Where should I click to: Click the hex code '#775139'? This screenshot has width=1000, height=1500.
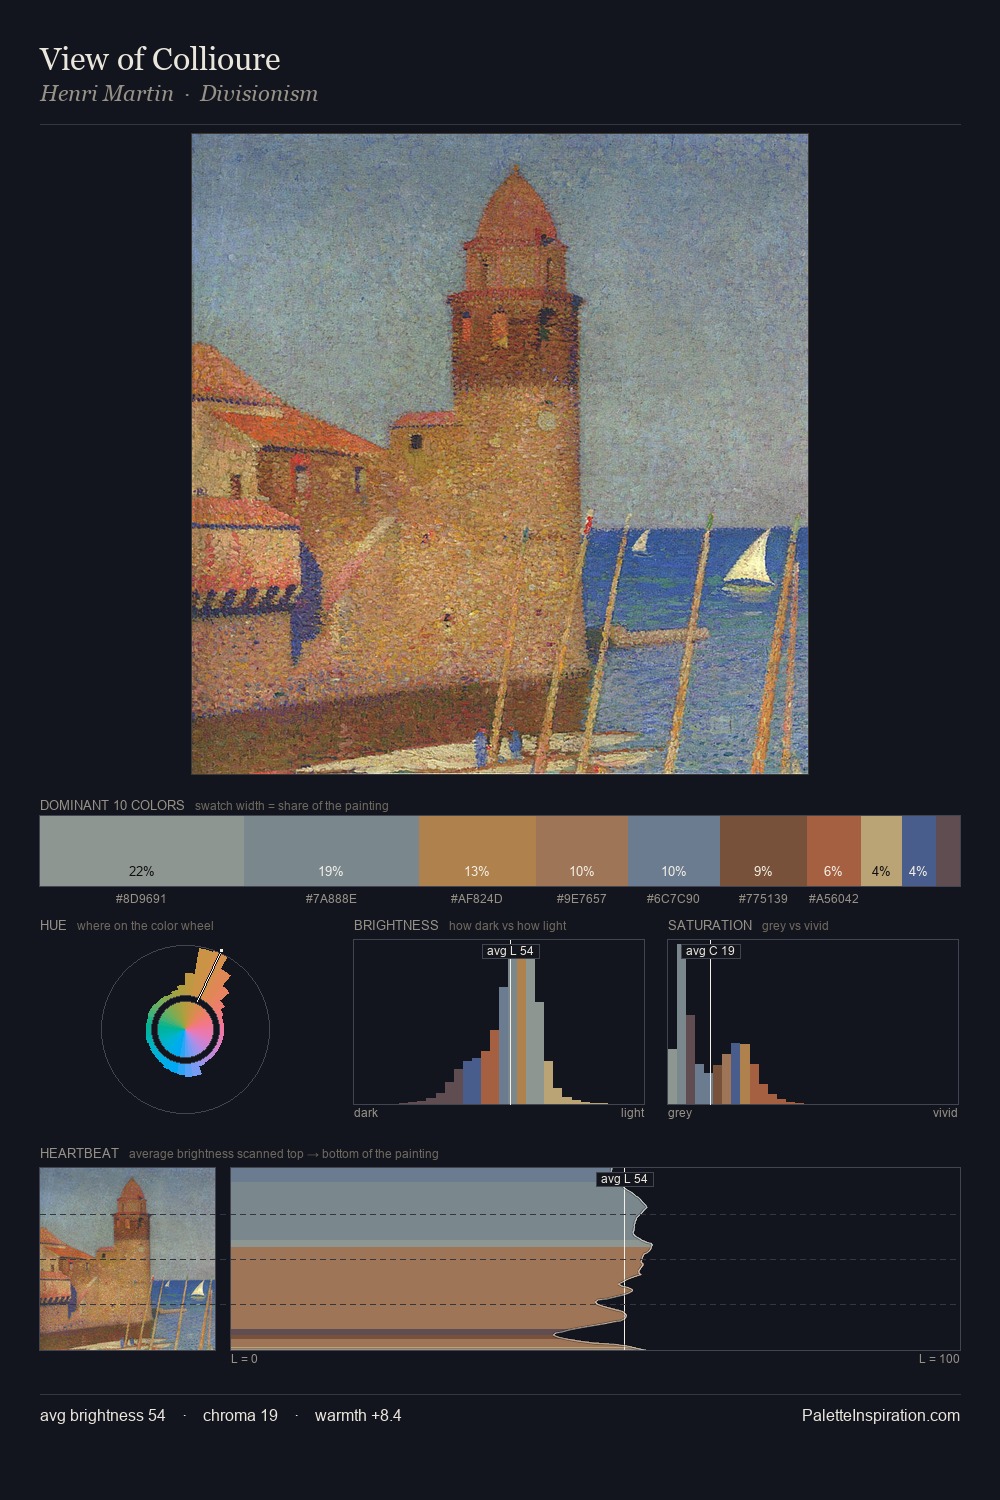click(763, 899)
